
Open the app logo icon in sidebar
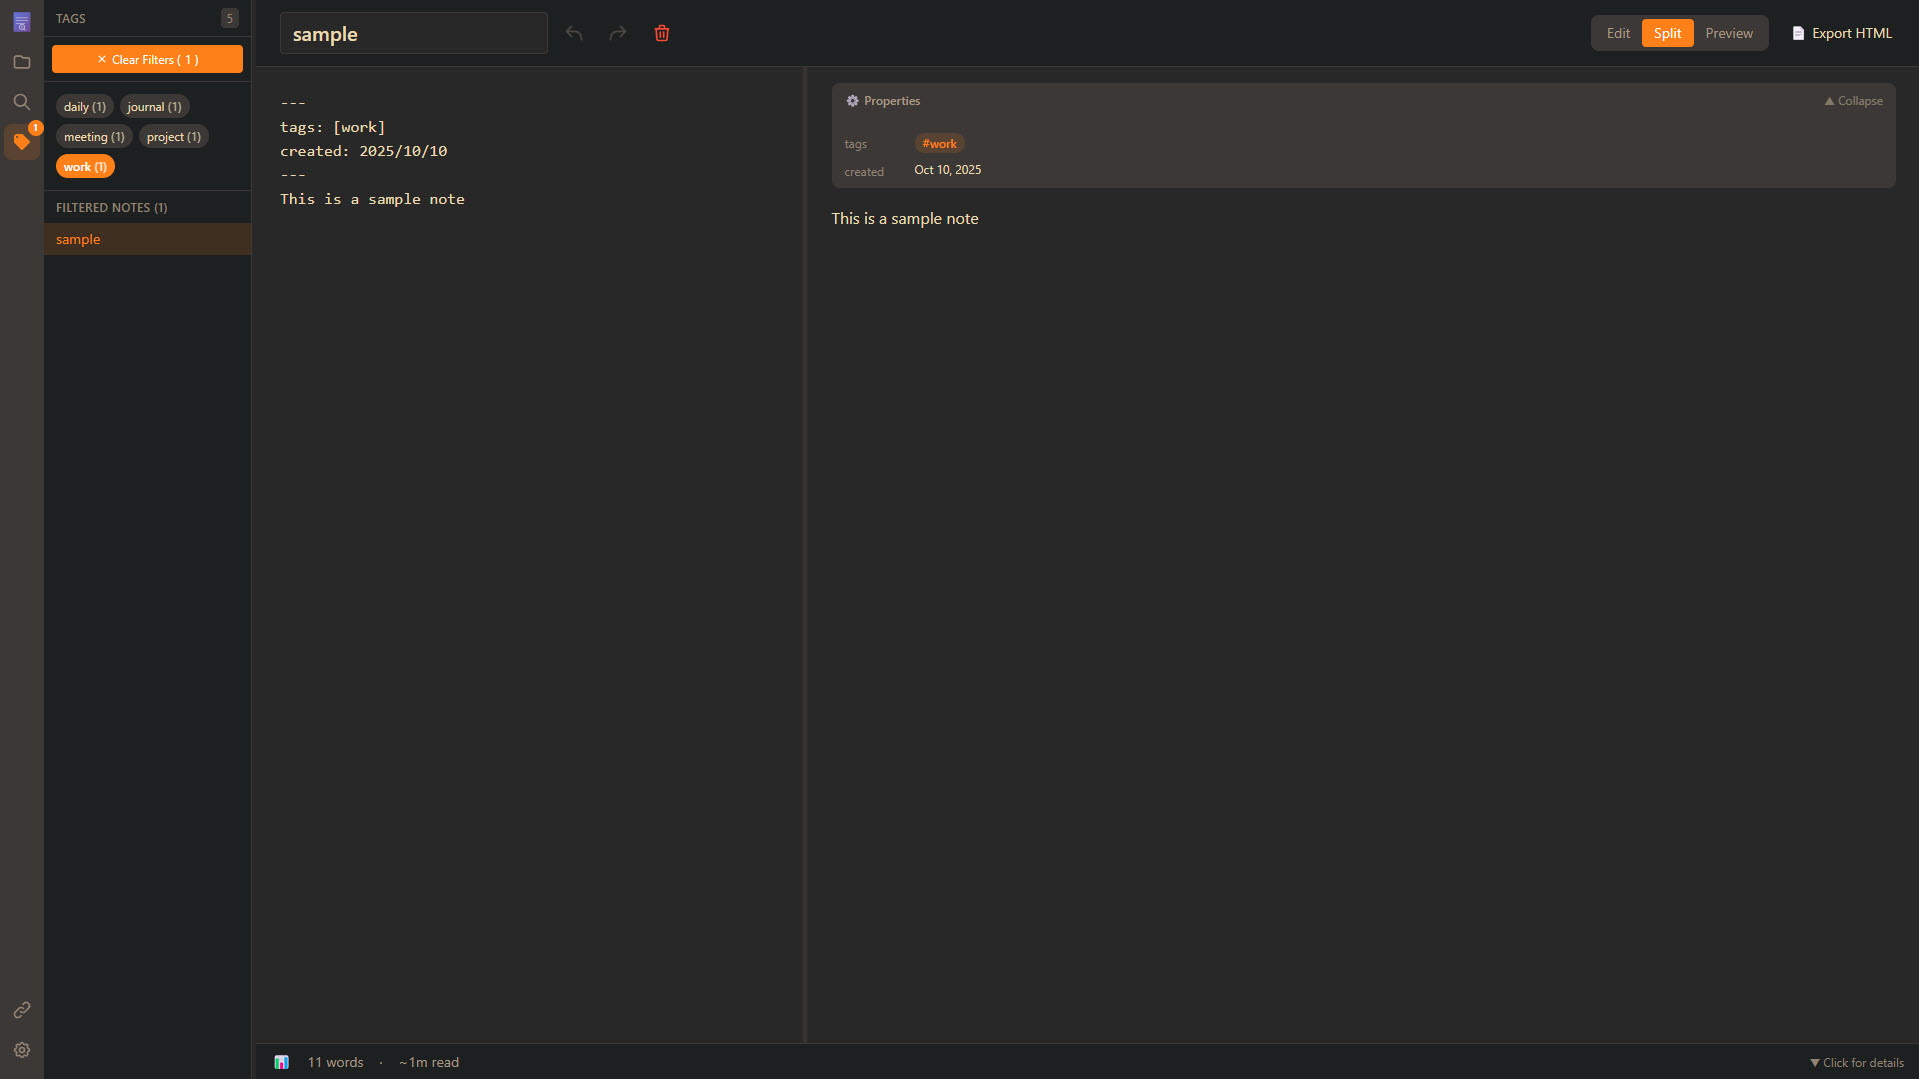[x=21, y=22]
